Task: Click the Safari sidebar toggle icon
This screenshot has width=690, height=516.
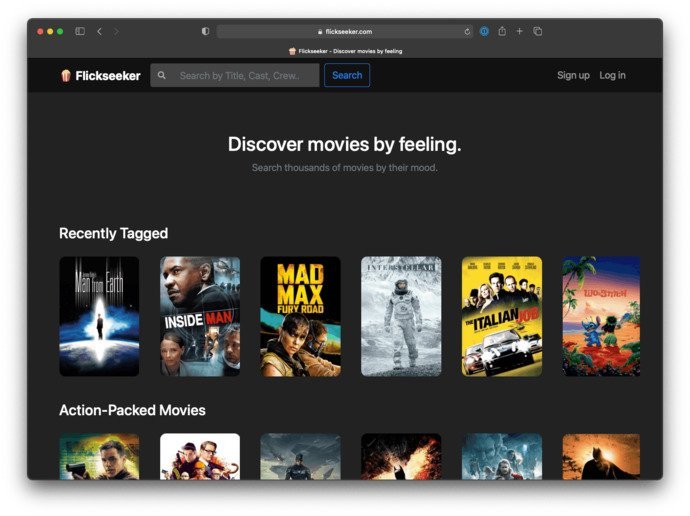Action: tap(80, 31)
